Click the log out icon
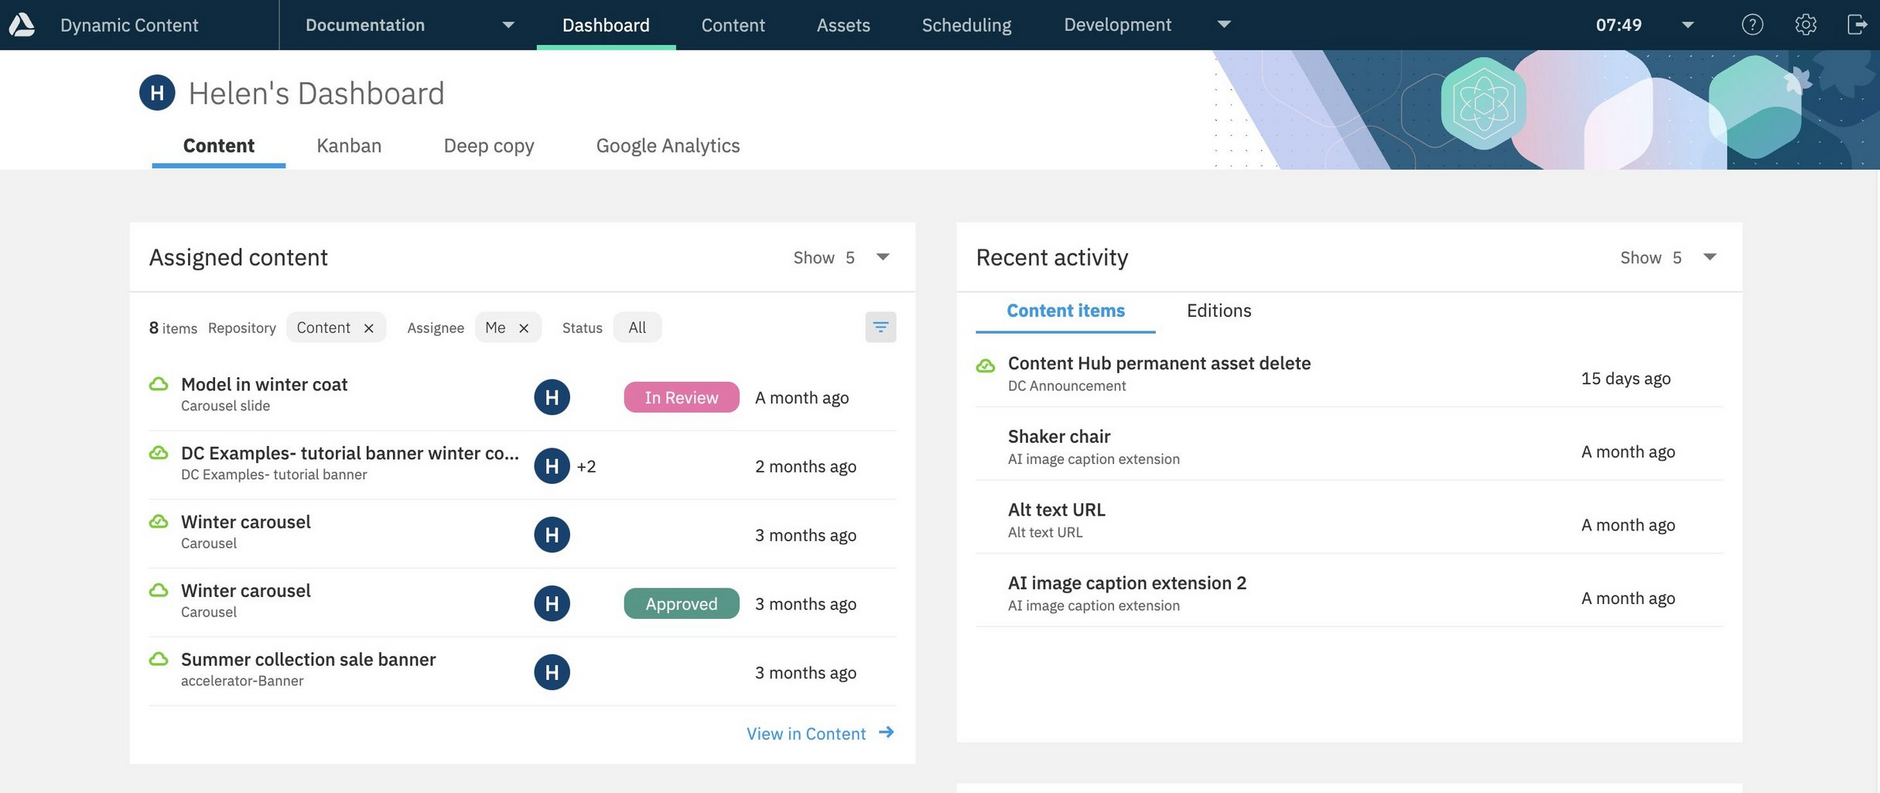This screenshot has width=1880, height=793. (1857, 25)
